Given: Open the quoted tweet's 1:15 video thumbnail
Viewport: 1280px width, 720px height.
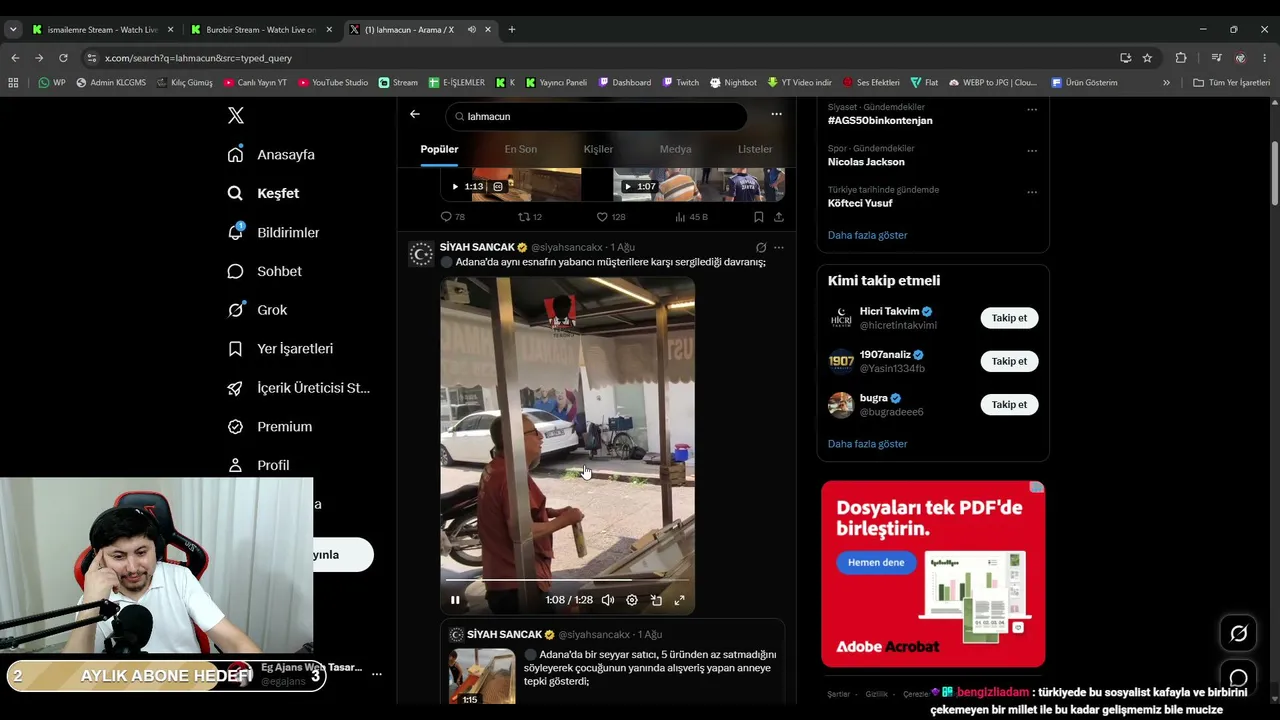Looking at the screenshot, I should tap(482, 676).
